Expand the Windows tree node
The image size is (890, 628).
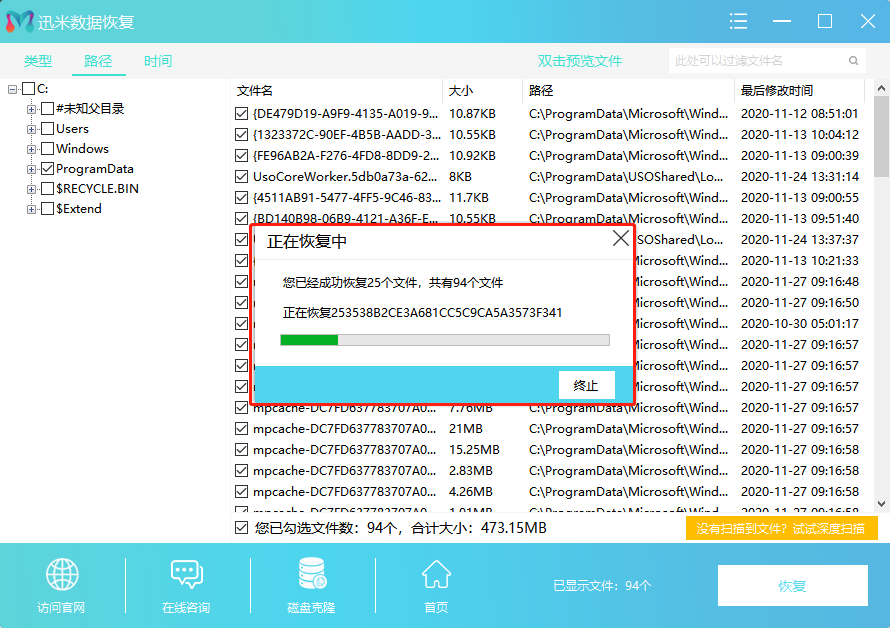[32, 149]
